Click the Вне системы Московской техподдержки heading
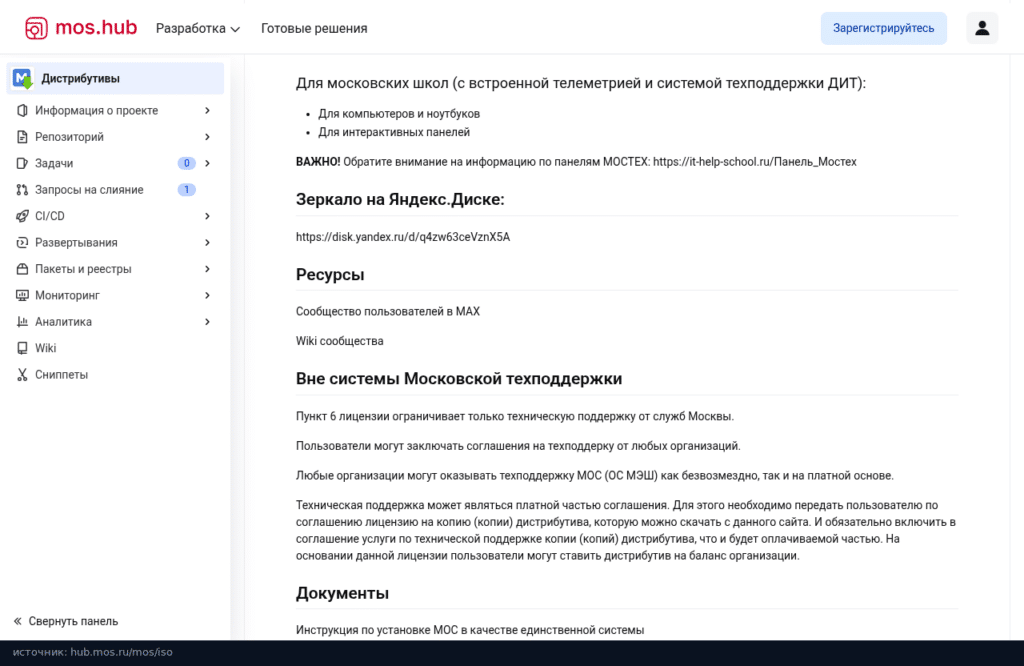The image size is (1024, 666). tap(459, 379)
